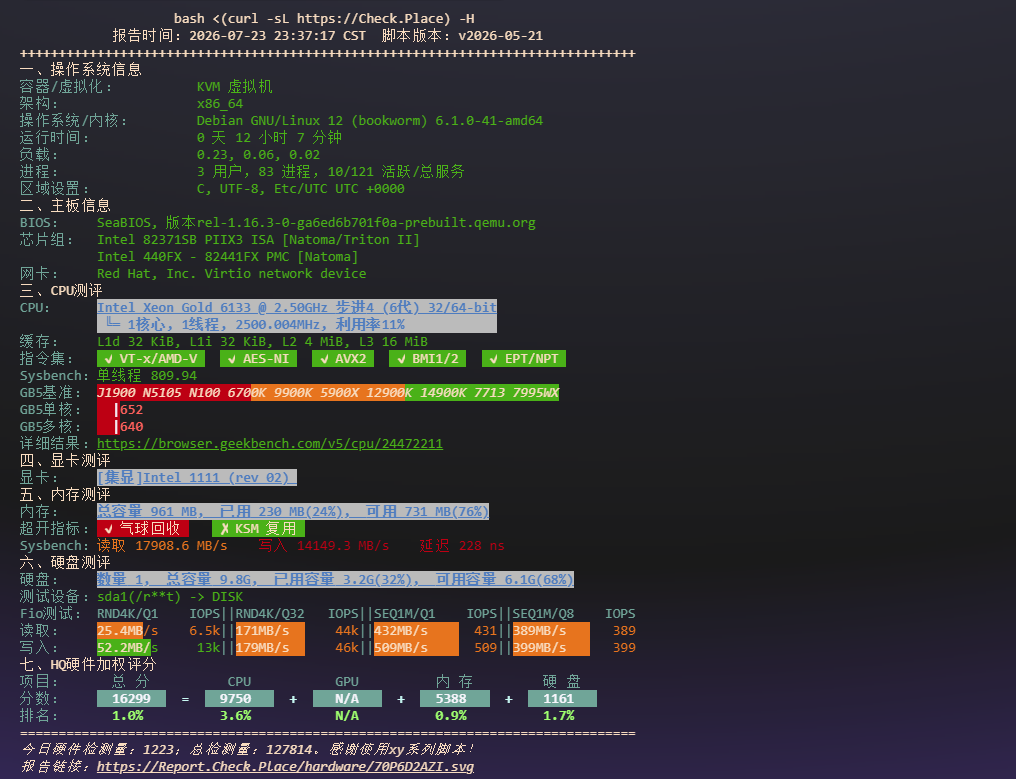Click the memory latency 228 ns value
Screen dimensions: 1016x779
(x=462, y=546)
